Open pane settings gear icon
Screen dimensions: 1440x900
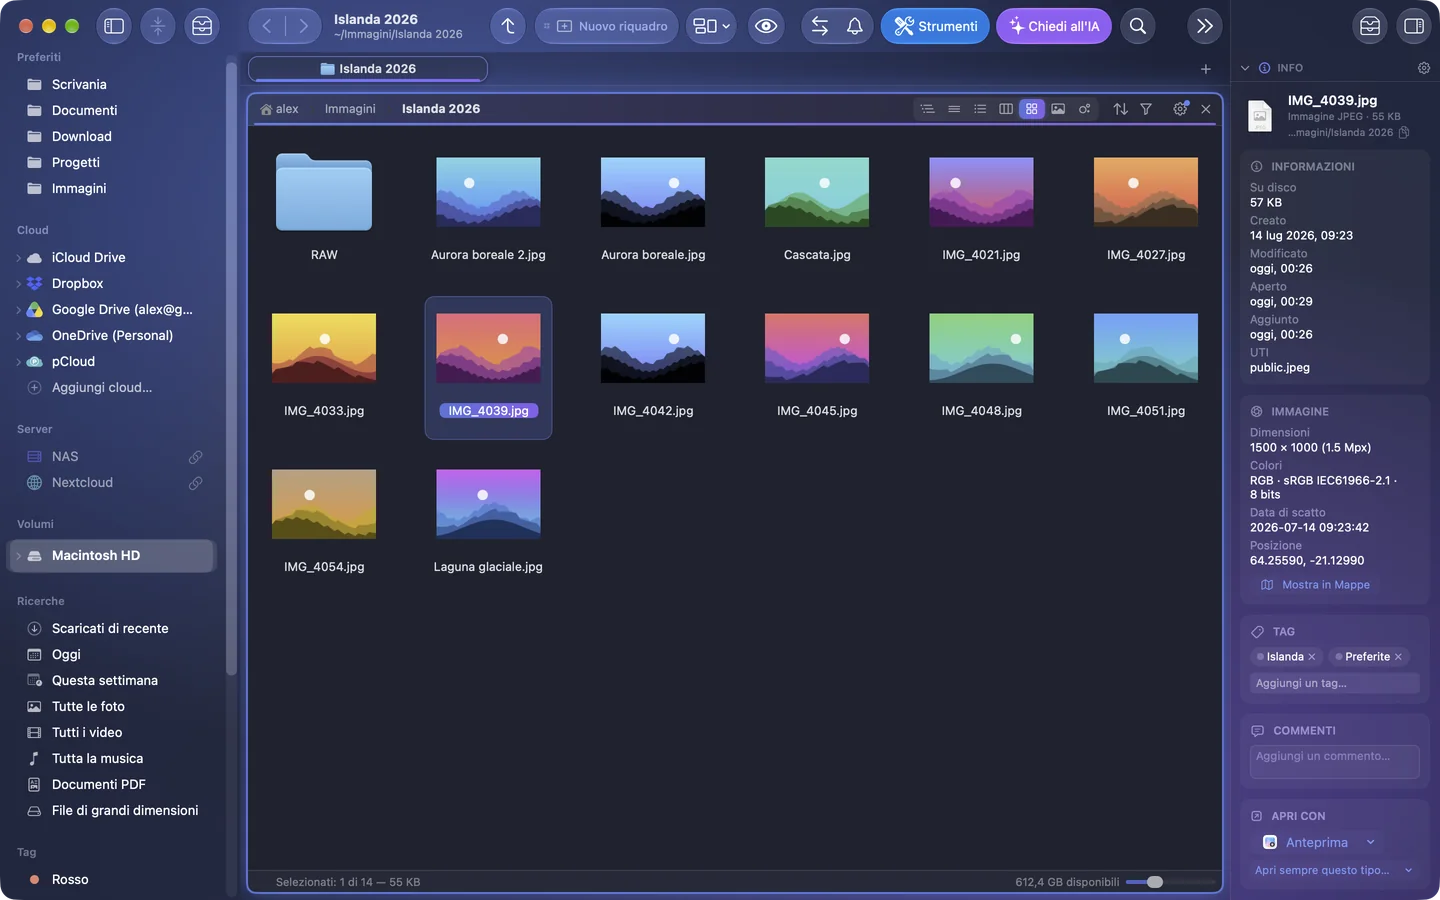click(1180, 109)
